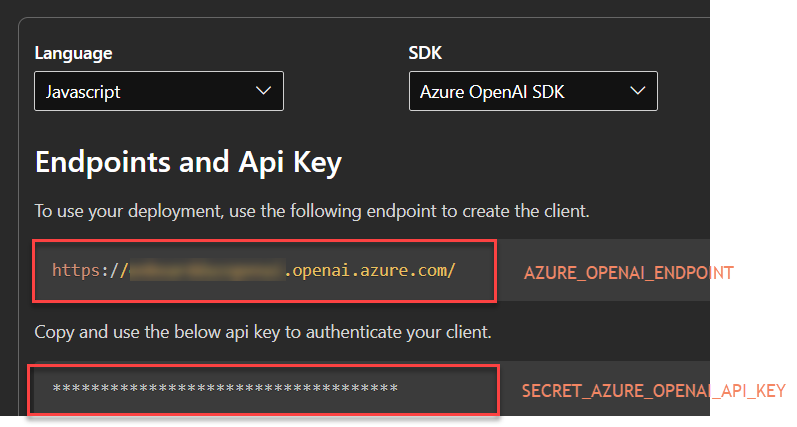
Task: Click the Azure OpenAI SDK text in SDK box
Action: 492,92
